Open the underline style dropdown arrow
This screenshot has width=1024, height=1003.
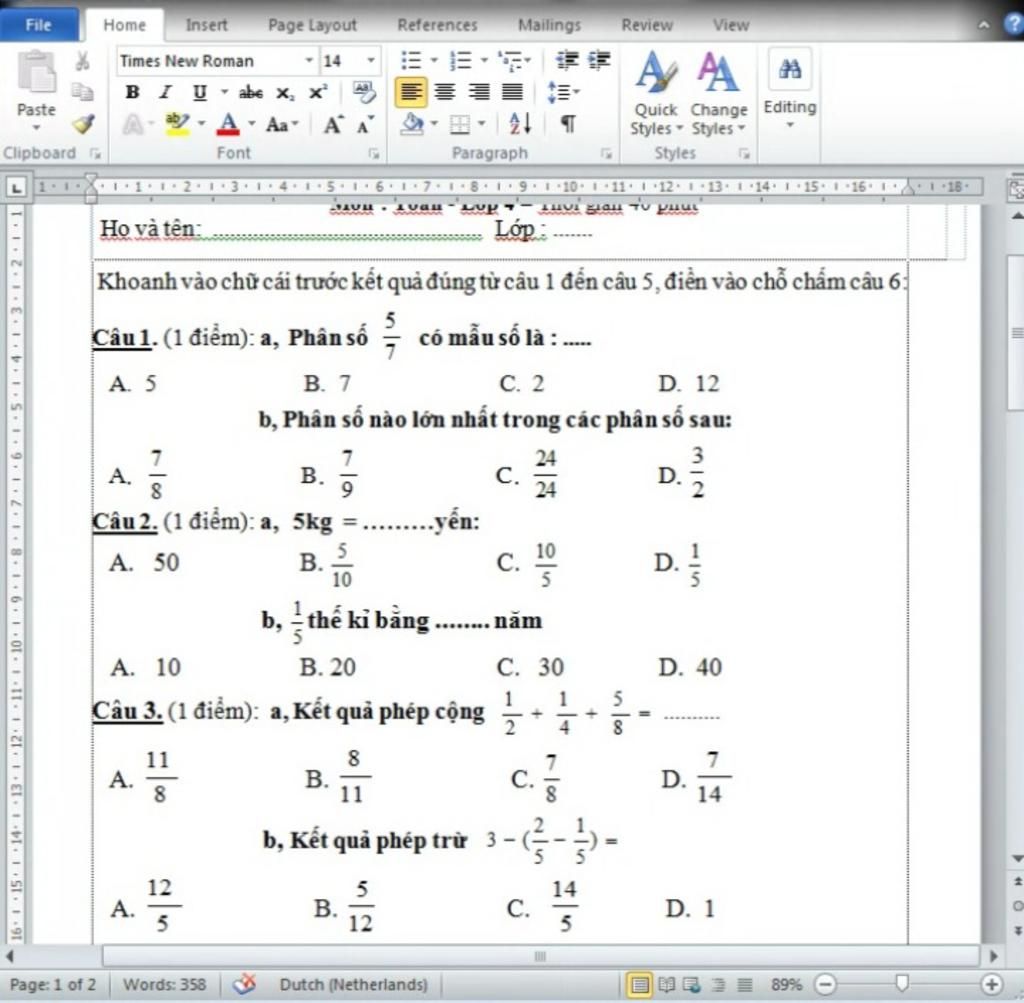pos(224,92)
